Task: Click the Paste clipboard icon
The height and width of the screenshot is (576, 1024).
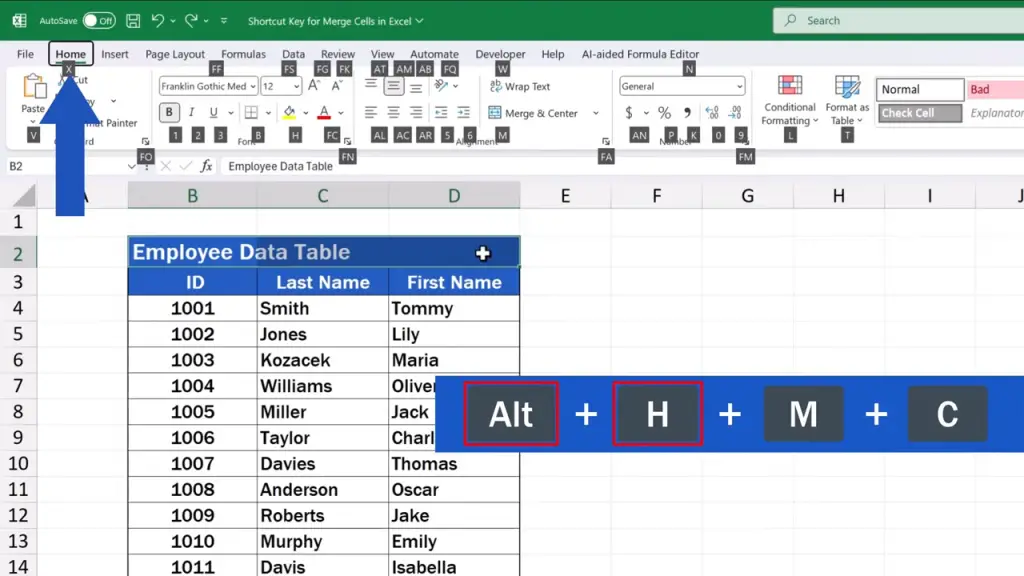Action: click(34, 88)
